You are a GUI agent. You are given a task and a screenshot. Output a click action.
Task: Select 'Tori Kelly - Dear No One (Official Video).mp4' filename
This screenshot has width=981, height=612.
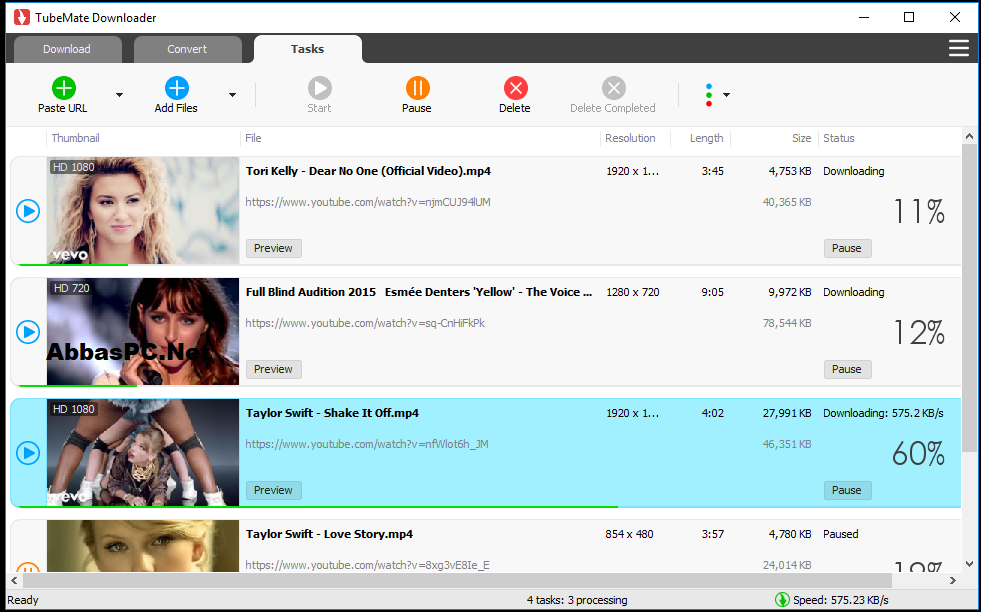[368, 171]
